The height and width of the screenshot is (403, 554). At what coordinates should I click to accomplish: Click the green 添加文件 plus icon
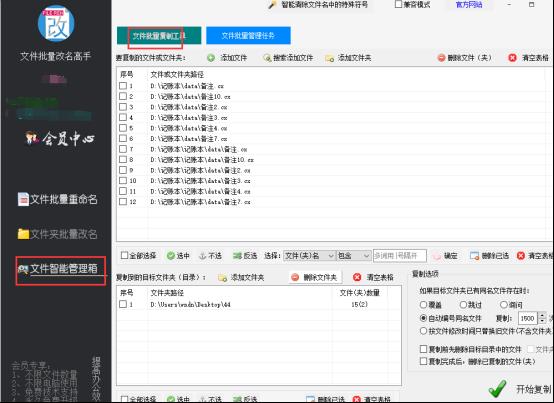[x=211, y=58]
